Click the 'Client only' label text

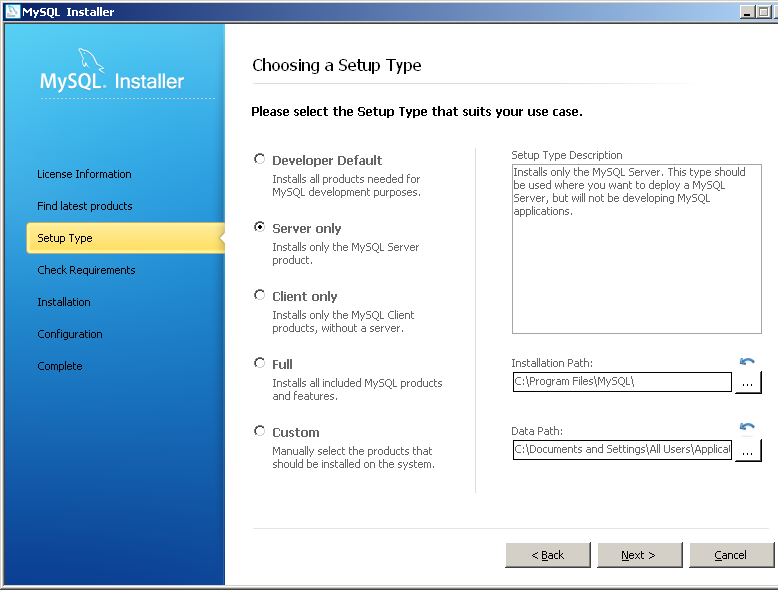pos(305,296)
